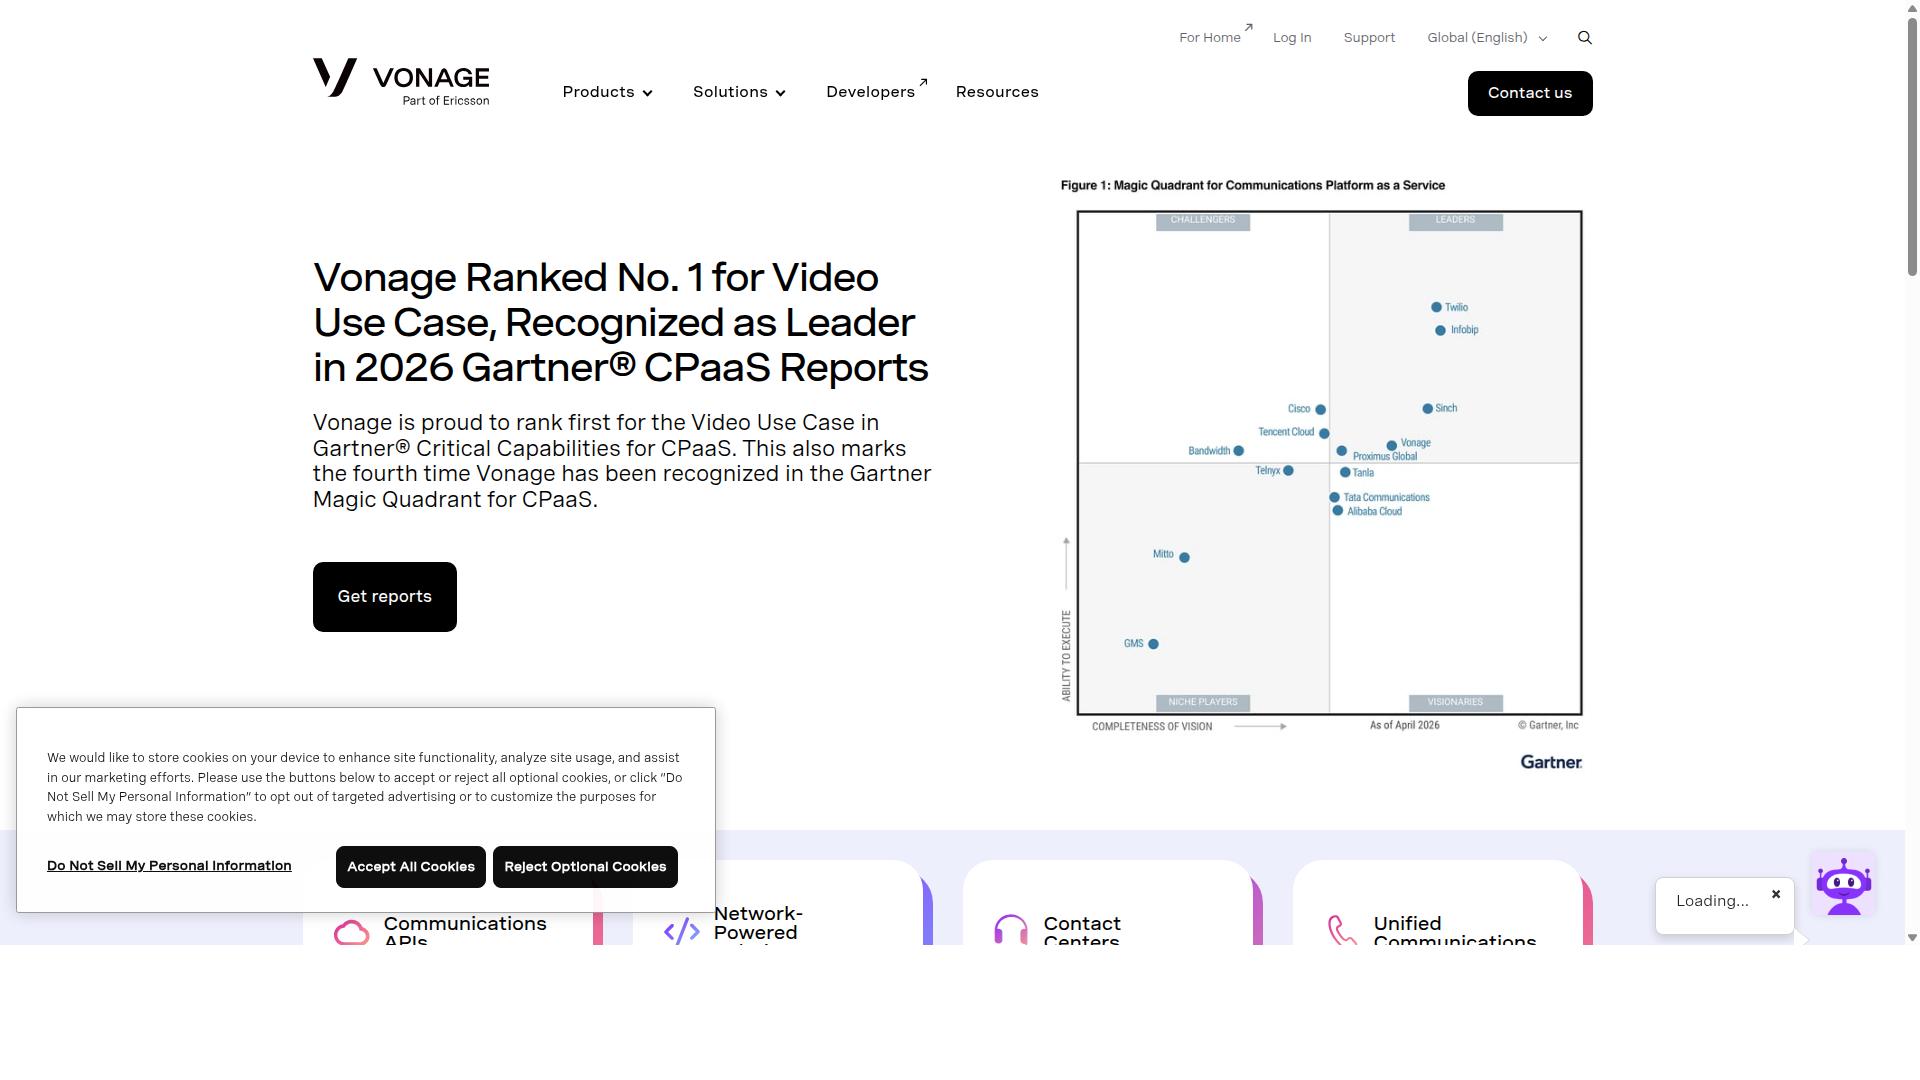Click the Gartner Magic Quadrant chart image

click(x=1321, y=475)
